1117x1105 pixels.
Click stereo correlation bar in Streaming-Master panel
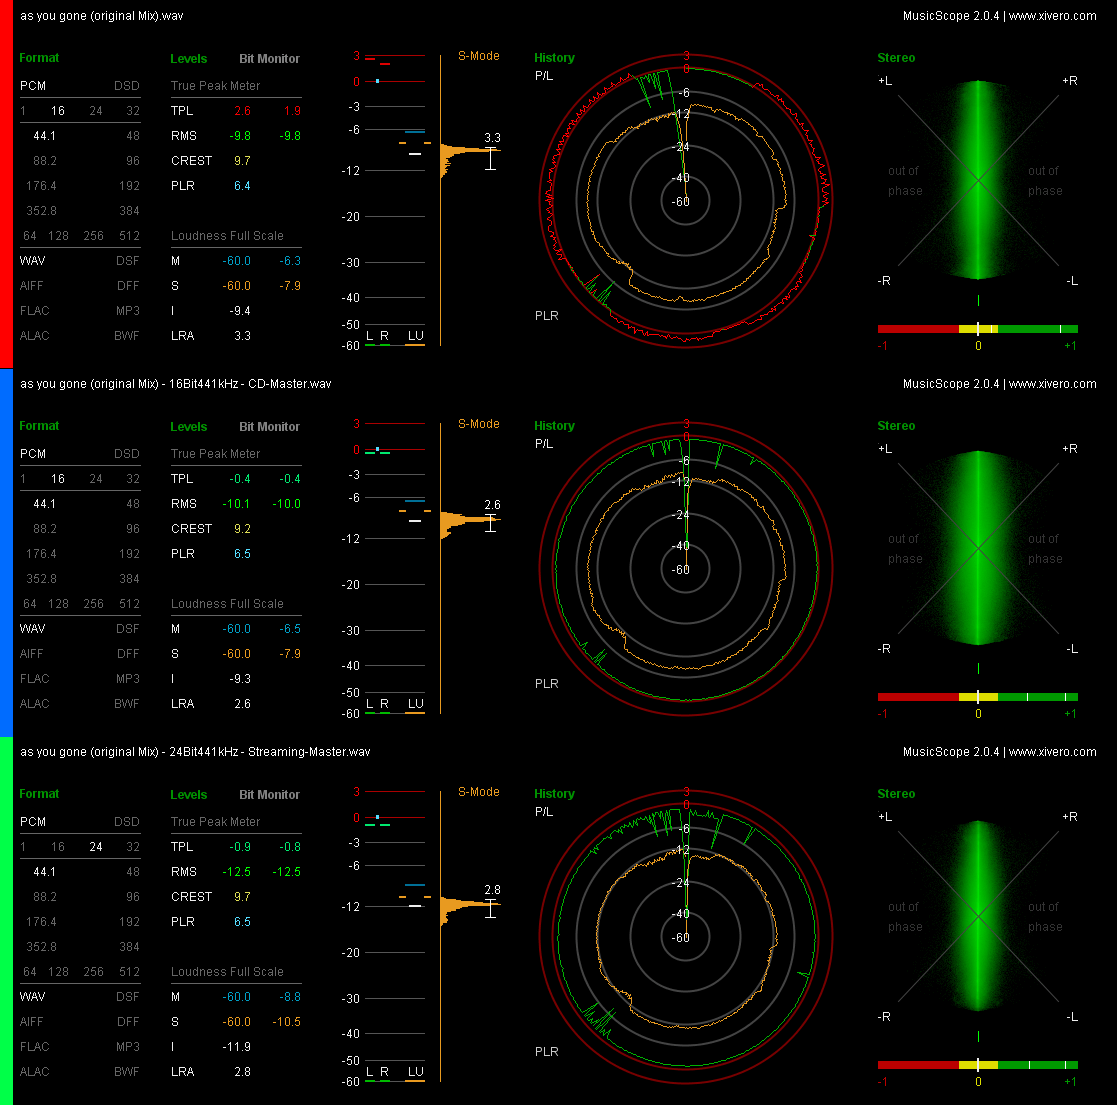(x=977, y=1065)
